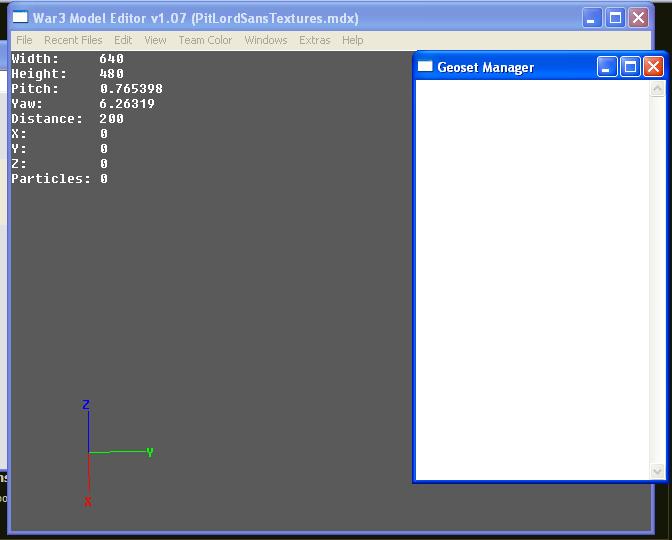This screenshot has height=540, width=672.
Task: Click the Particles label text
Action: click(x=51, y=179)
